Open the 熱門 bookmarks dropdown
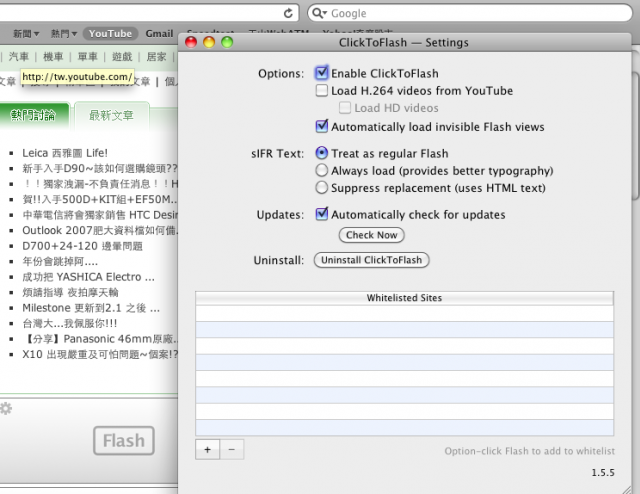This screenshot has height=494, width=640. point(64,34)
